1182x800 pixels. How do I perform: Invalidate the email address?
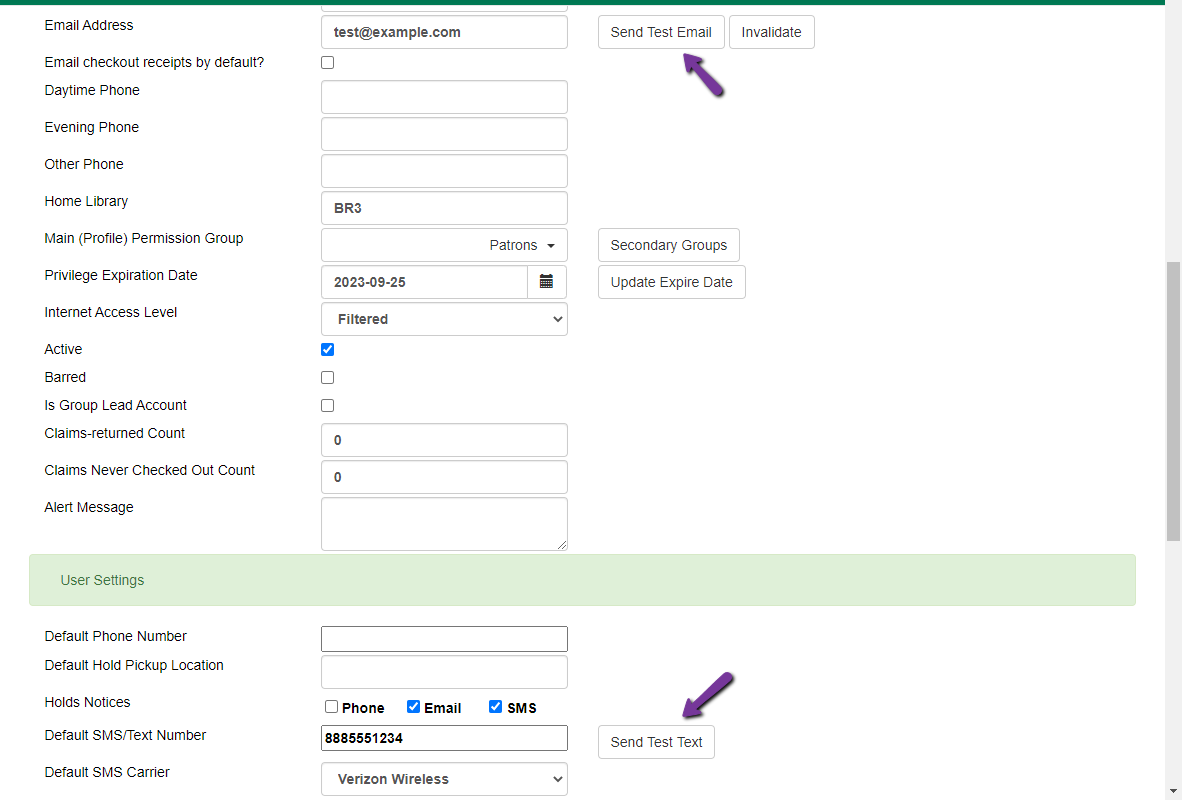tap(771, 32)
